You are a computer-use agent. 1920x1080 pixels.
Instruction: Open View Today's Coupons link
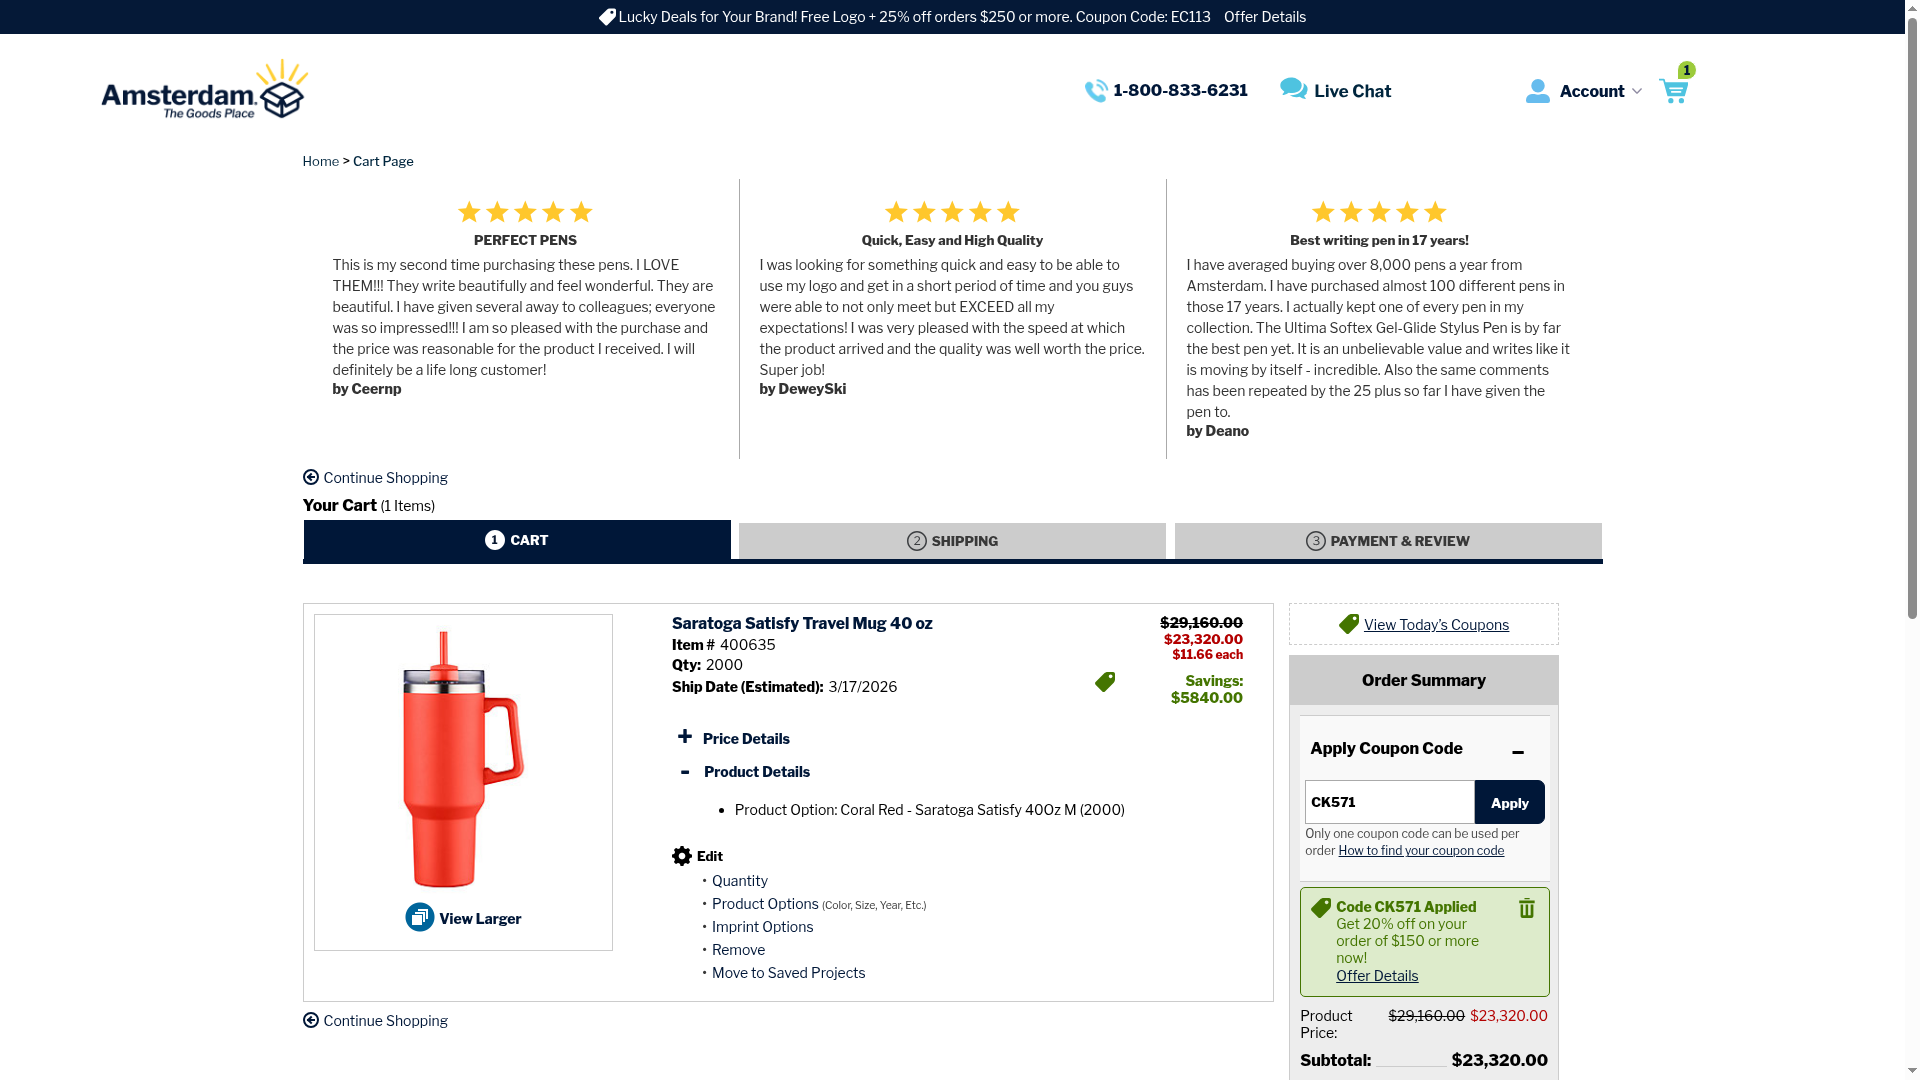[x=1435, y=625]
